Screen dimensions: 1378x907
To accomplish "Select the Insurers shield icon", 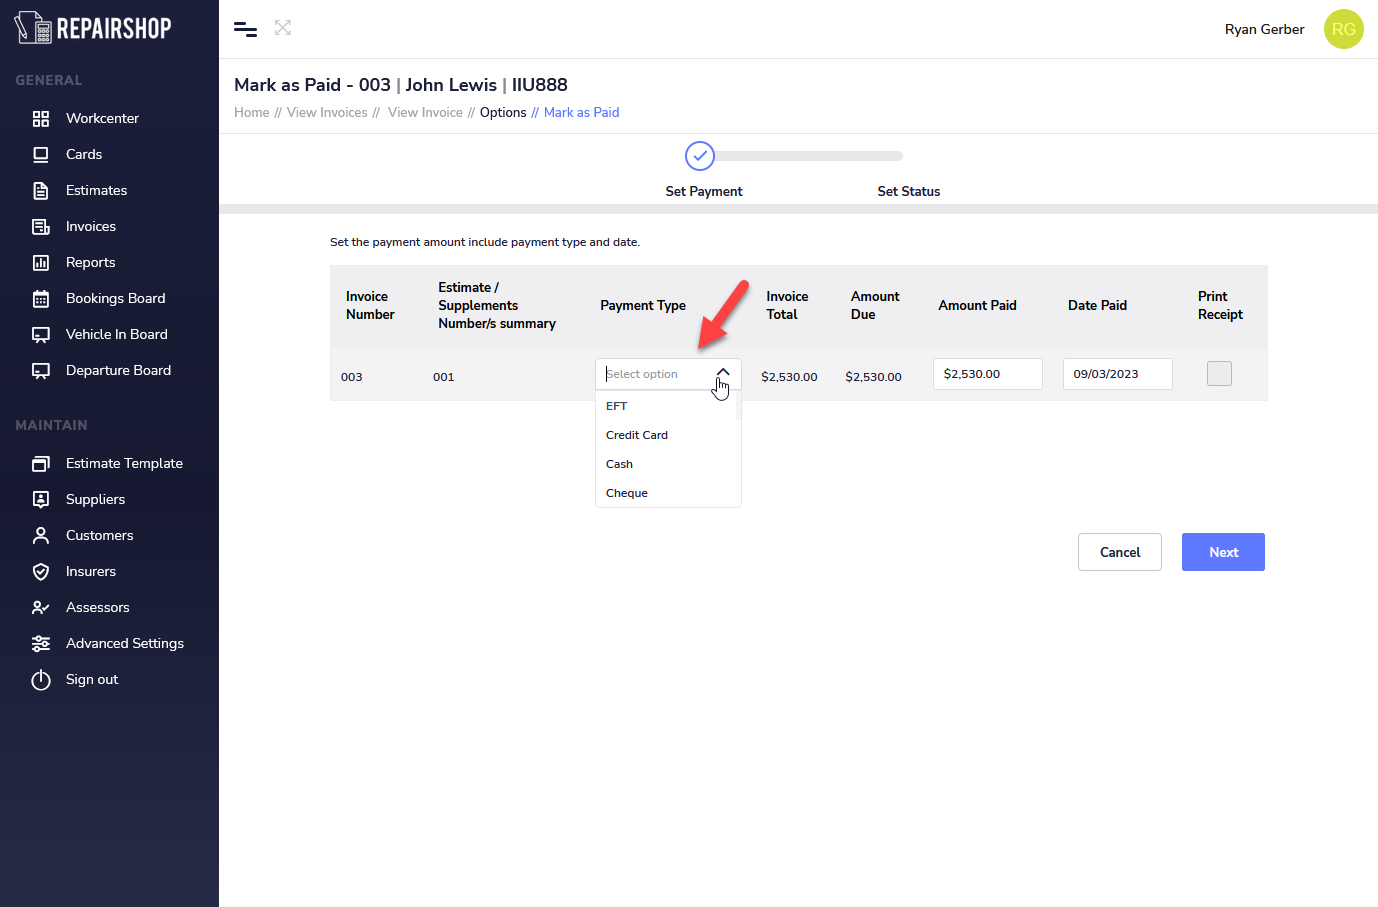I will [41, 572].
